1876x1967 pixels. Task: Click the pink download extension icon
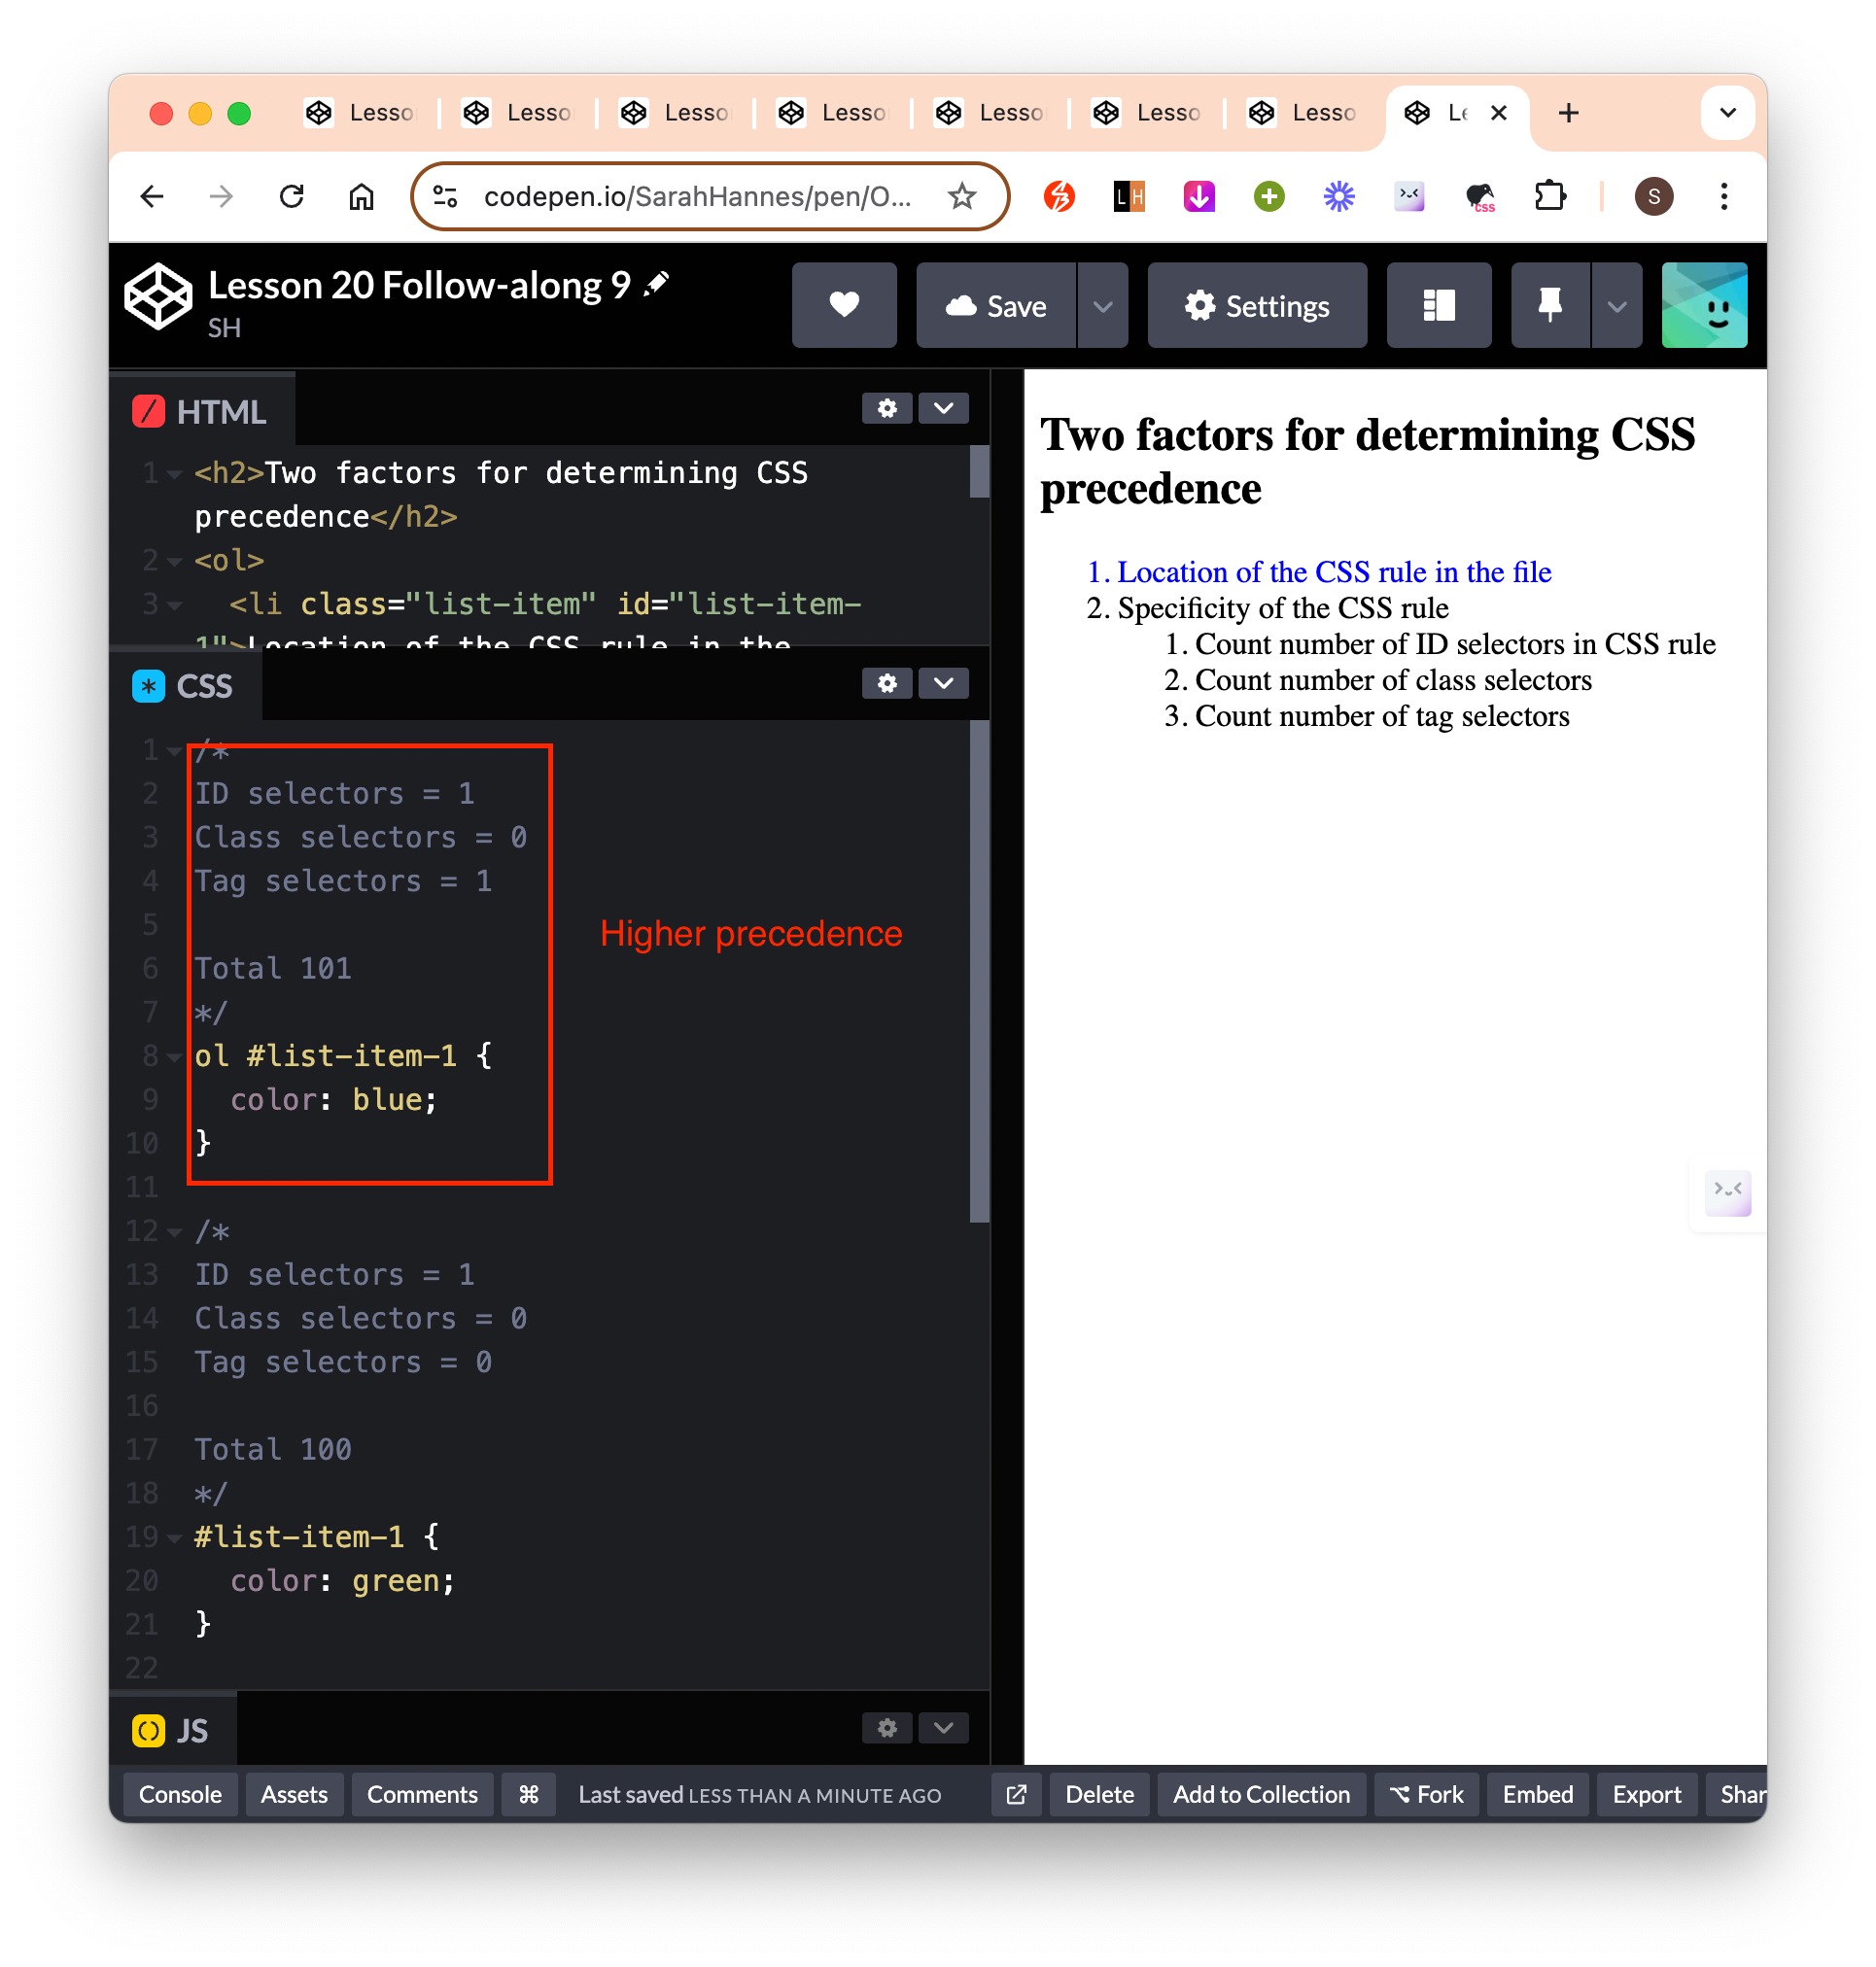point(1199,197)
